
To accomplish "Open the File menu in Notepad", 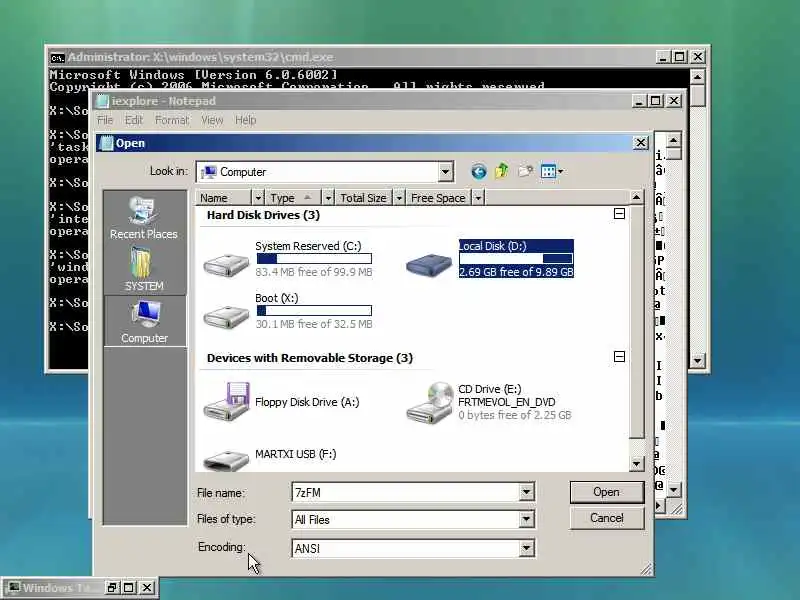I will coord(105,120).
